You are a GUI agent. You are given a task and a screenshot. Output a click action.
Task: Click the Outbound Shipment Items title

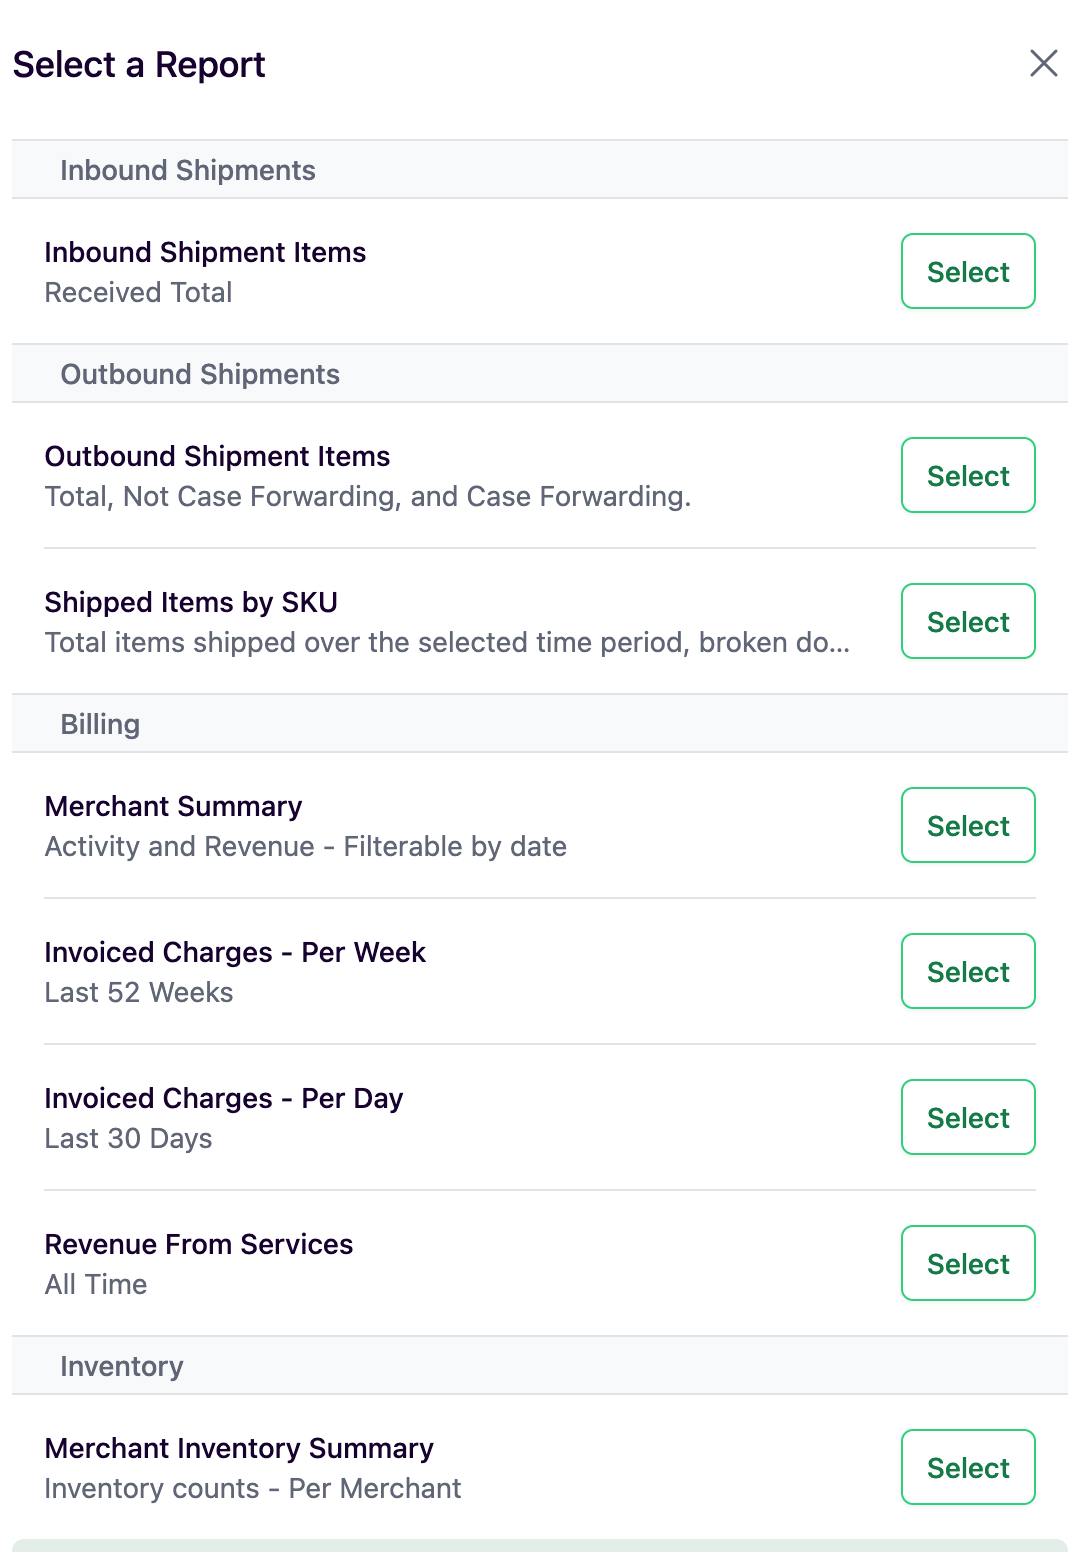217,456
